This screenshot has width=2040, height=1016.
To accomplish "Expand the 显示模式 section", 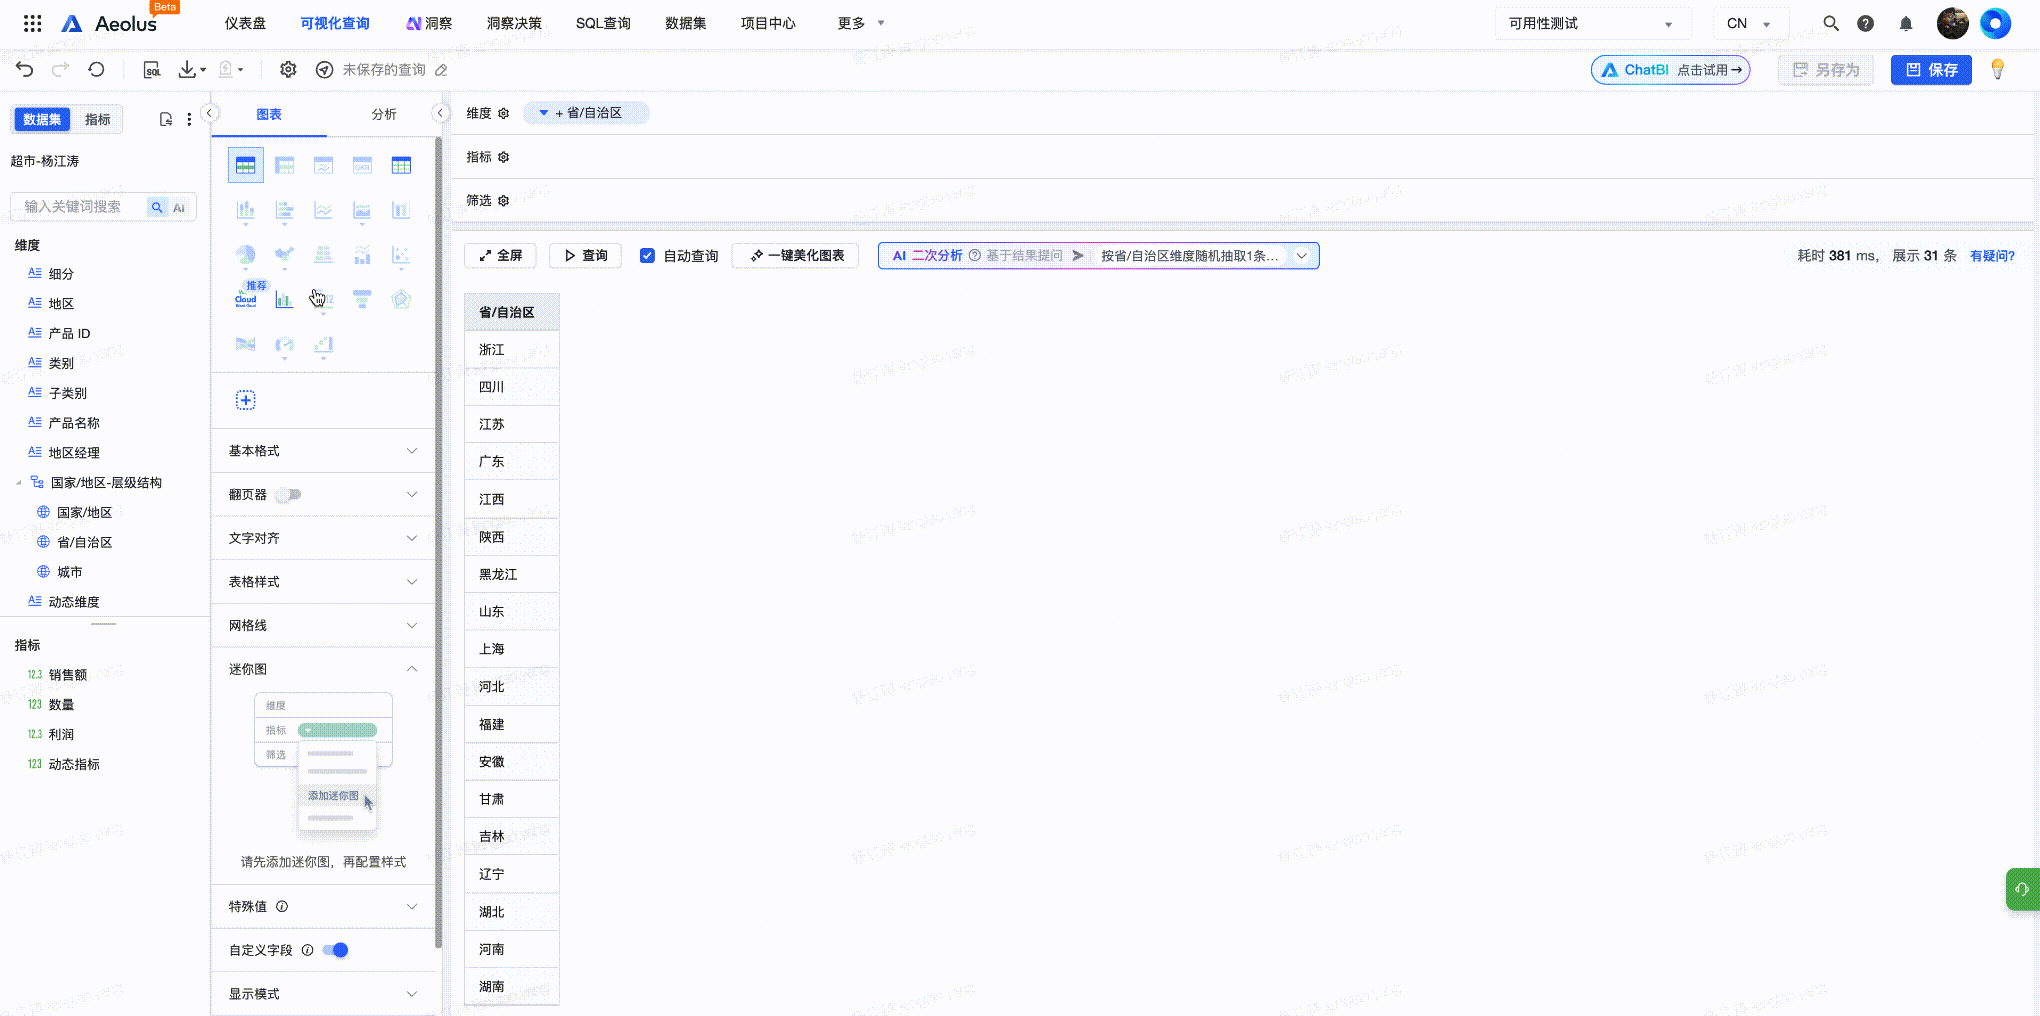I will pyautogui.click(x=323, y=994).
